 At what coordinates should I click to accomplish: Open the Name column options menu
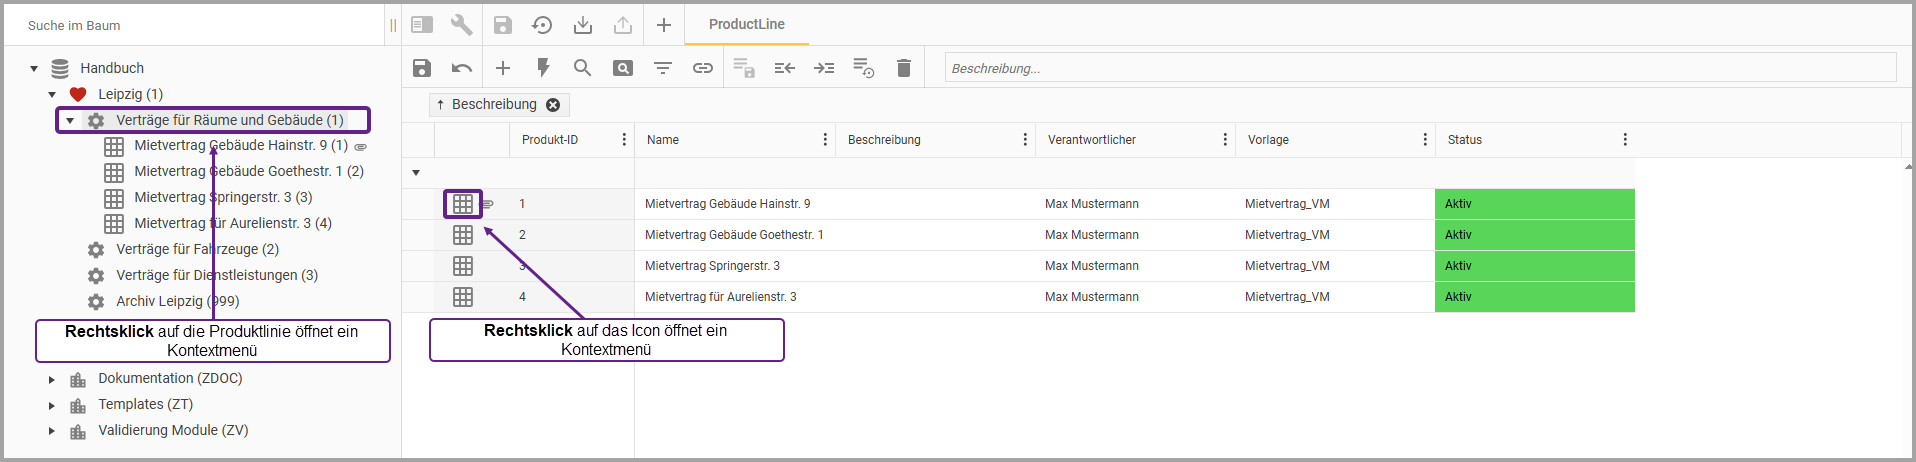tap(825, 140)
